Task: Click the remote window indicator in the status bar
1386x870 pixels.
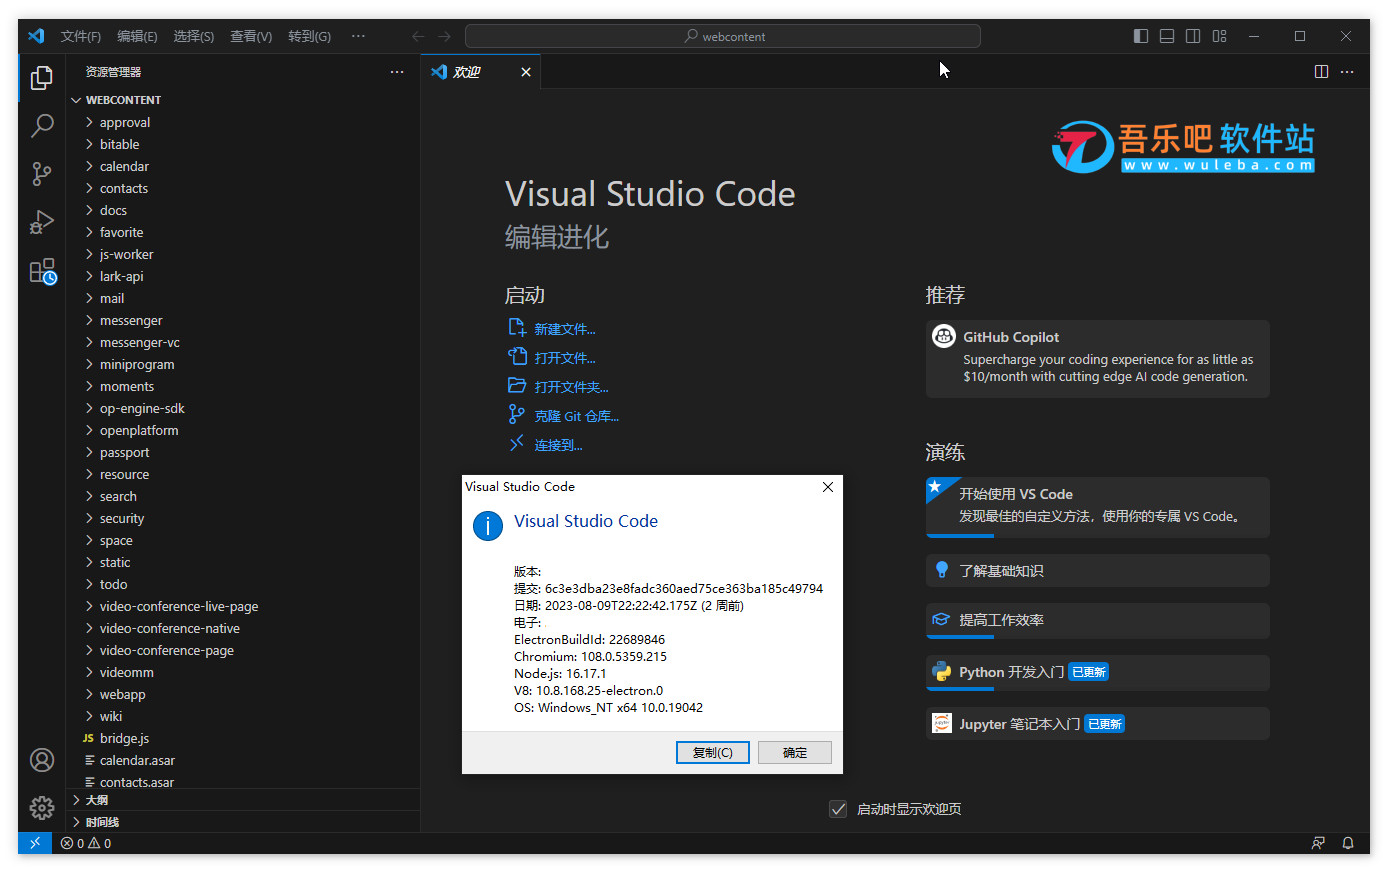Action: 35,843
